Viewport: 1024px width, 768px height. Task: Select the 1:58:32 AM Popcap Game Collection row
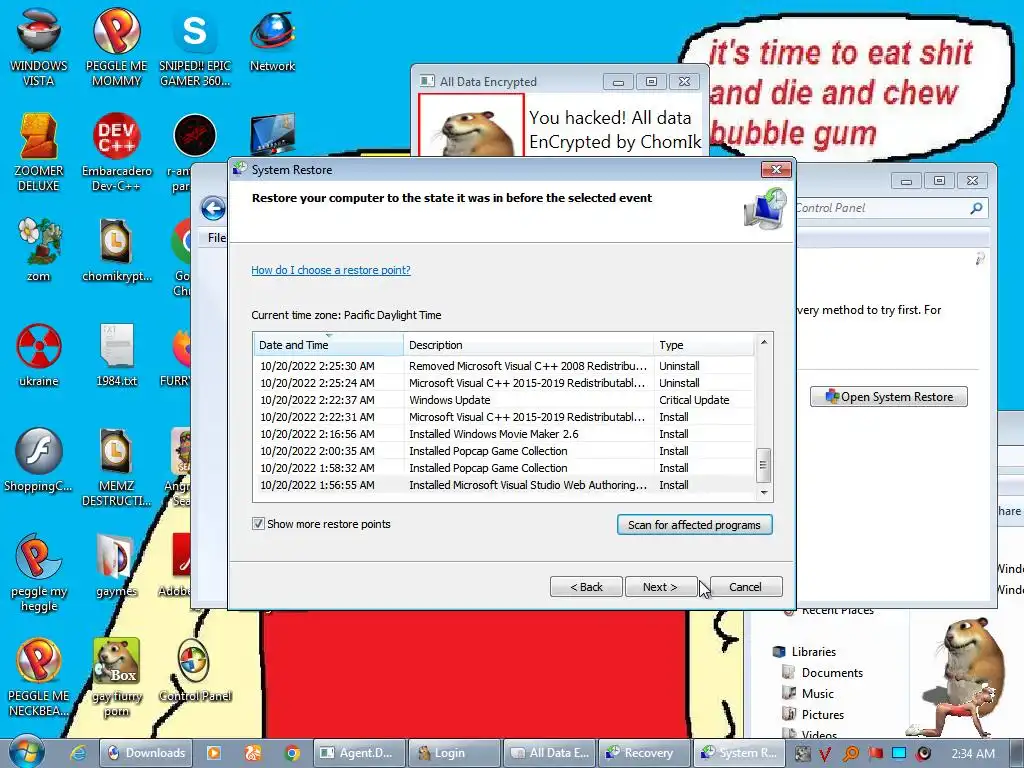coord(504,468)
